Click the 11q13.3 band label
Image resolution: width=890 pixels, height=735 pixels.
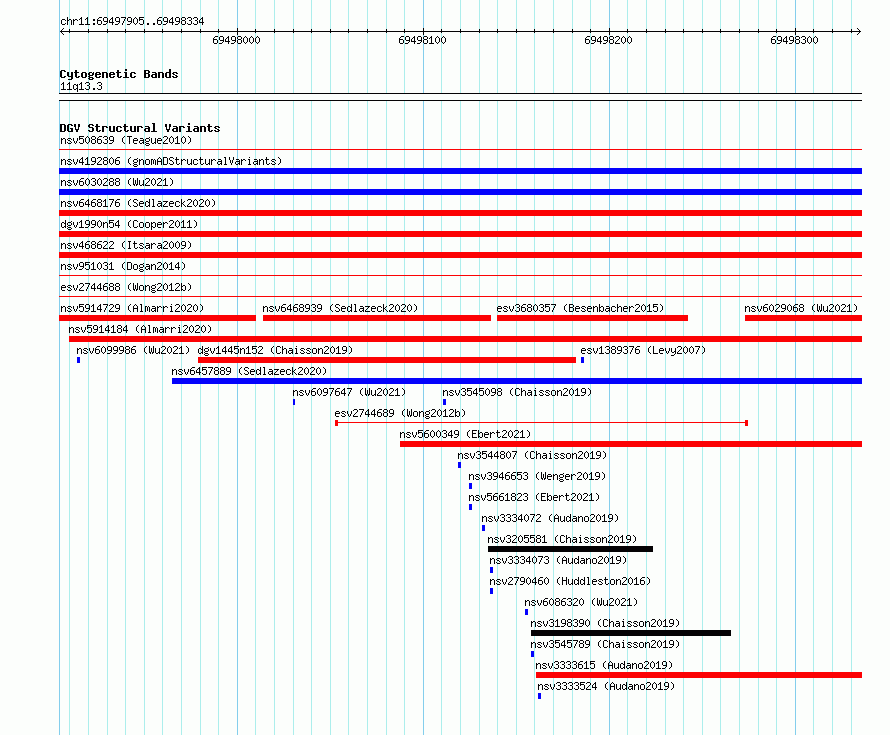(x=81, y=86)
